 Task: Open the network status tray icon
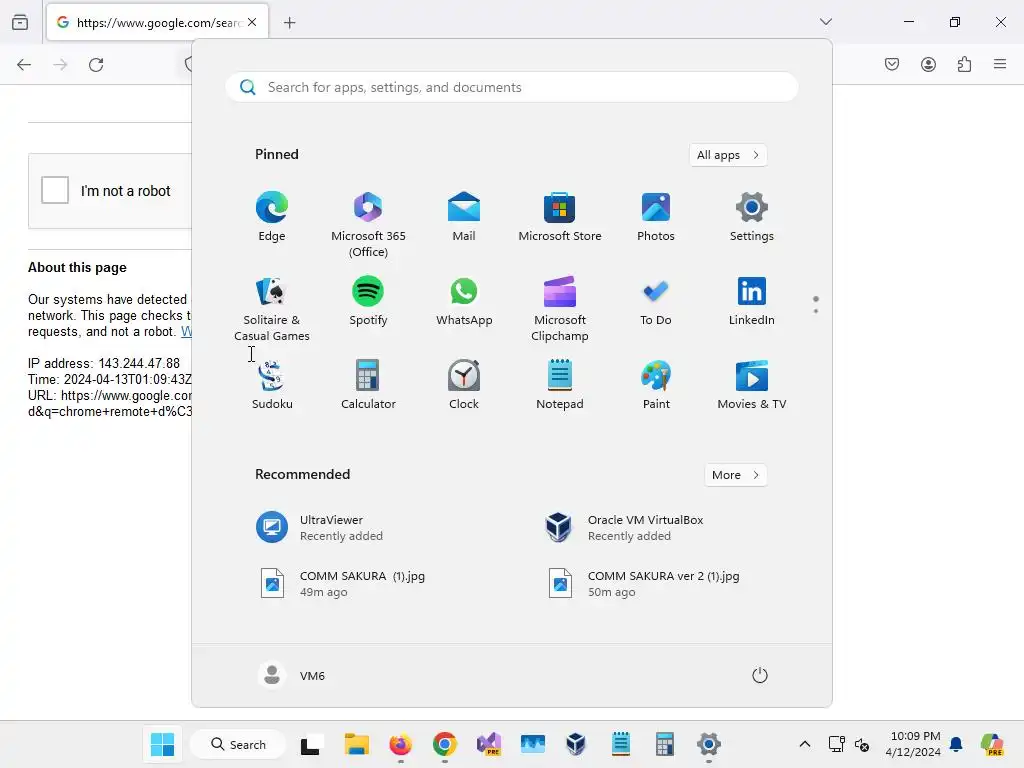point(837,744)
